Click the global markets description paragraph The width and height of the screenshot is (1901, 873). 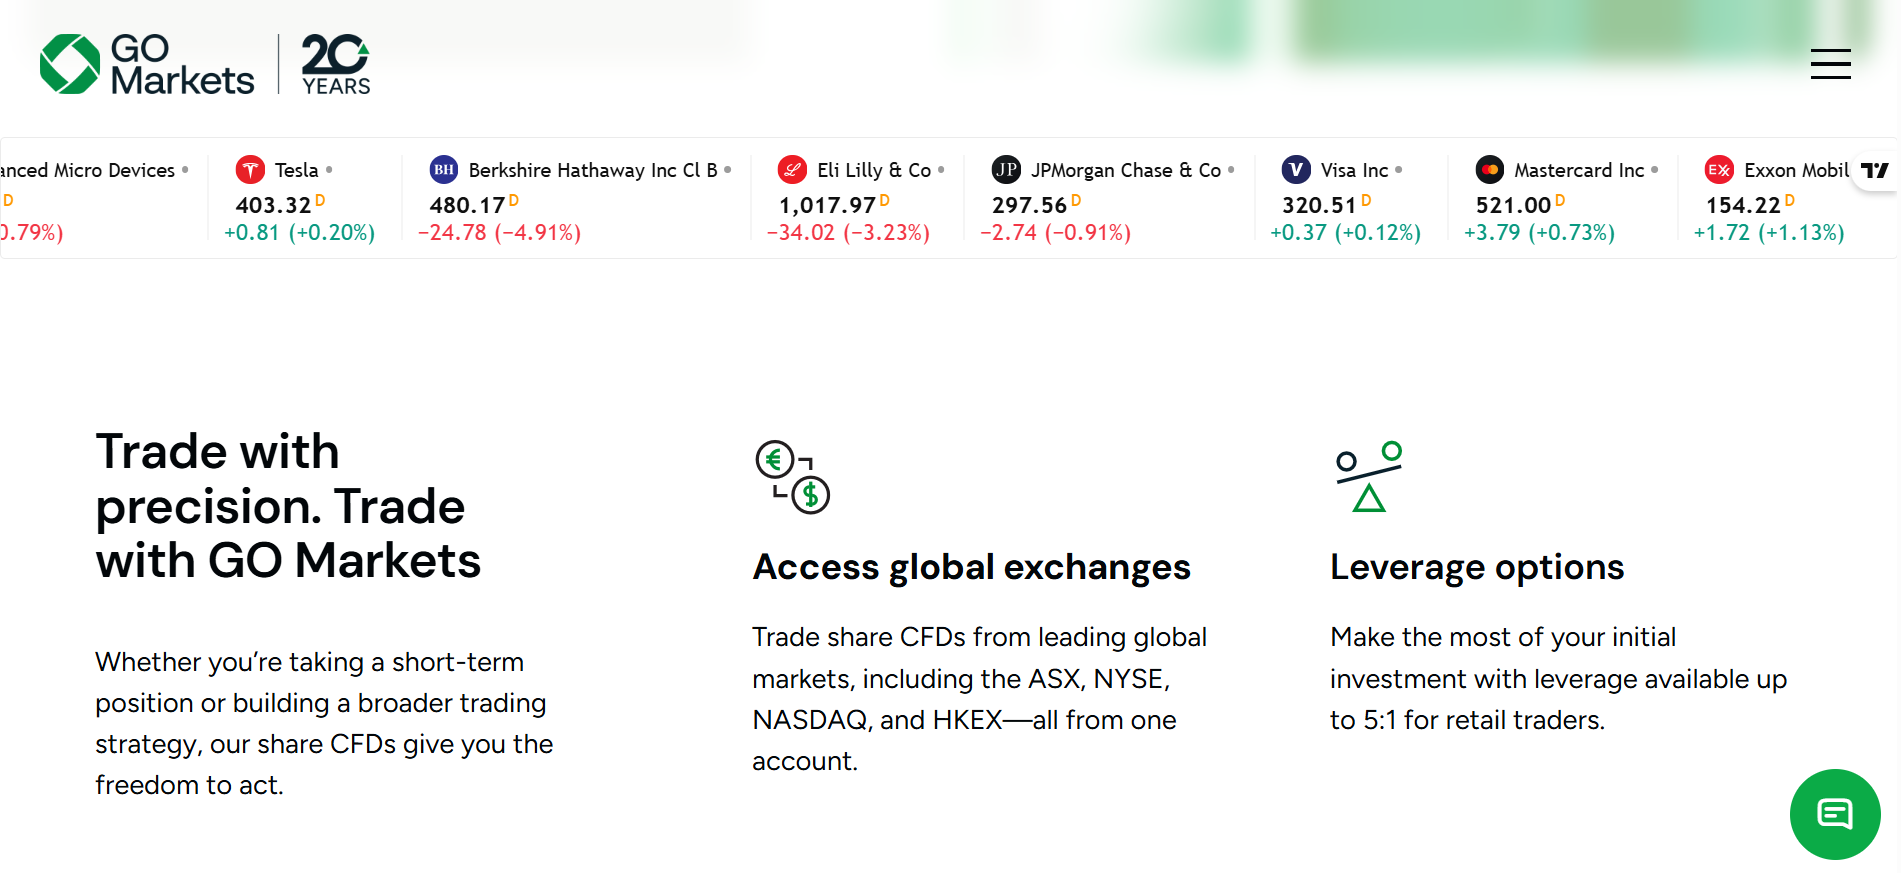[x=980, y=699]
